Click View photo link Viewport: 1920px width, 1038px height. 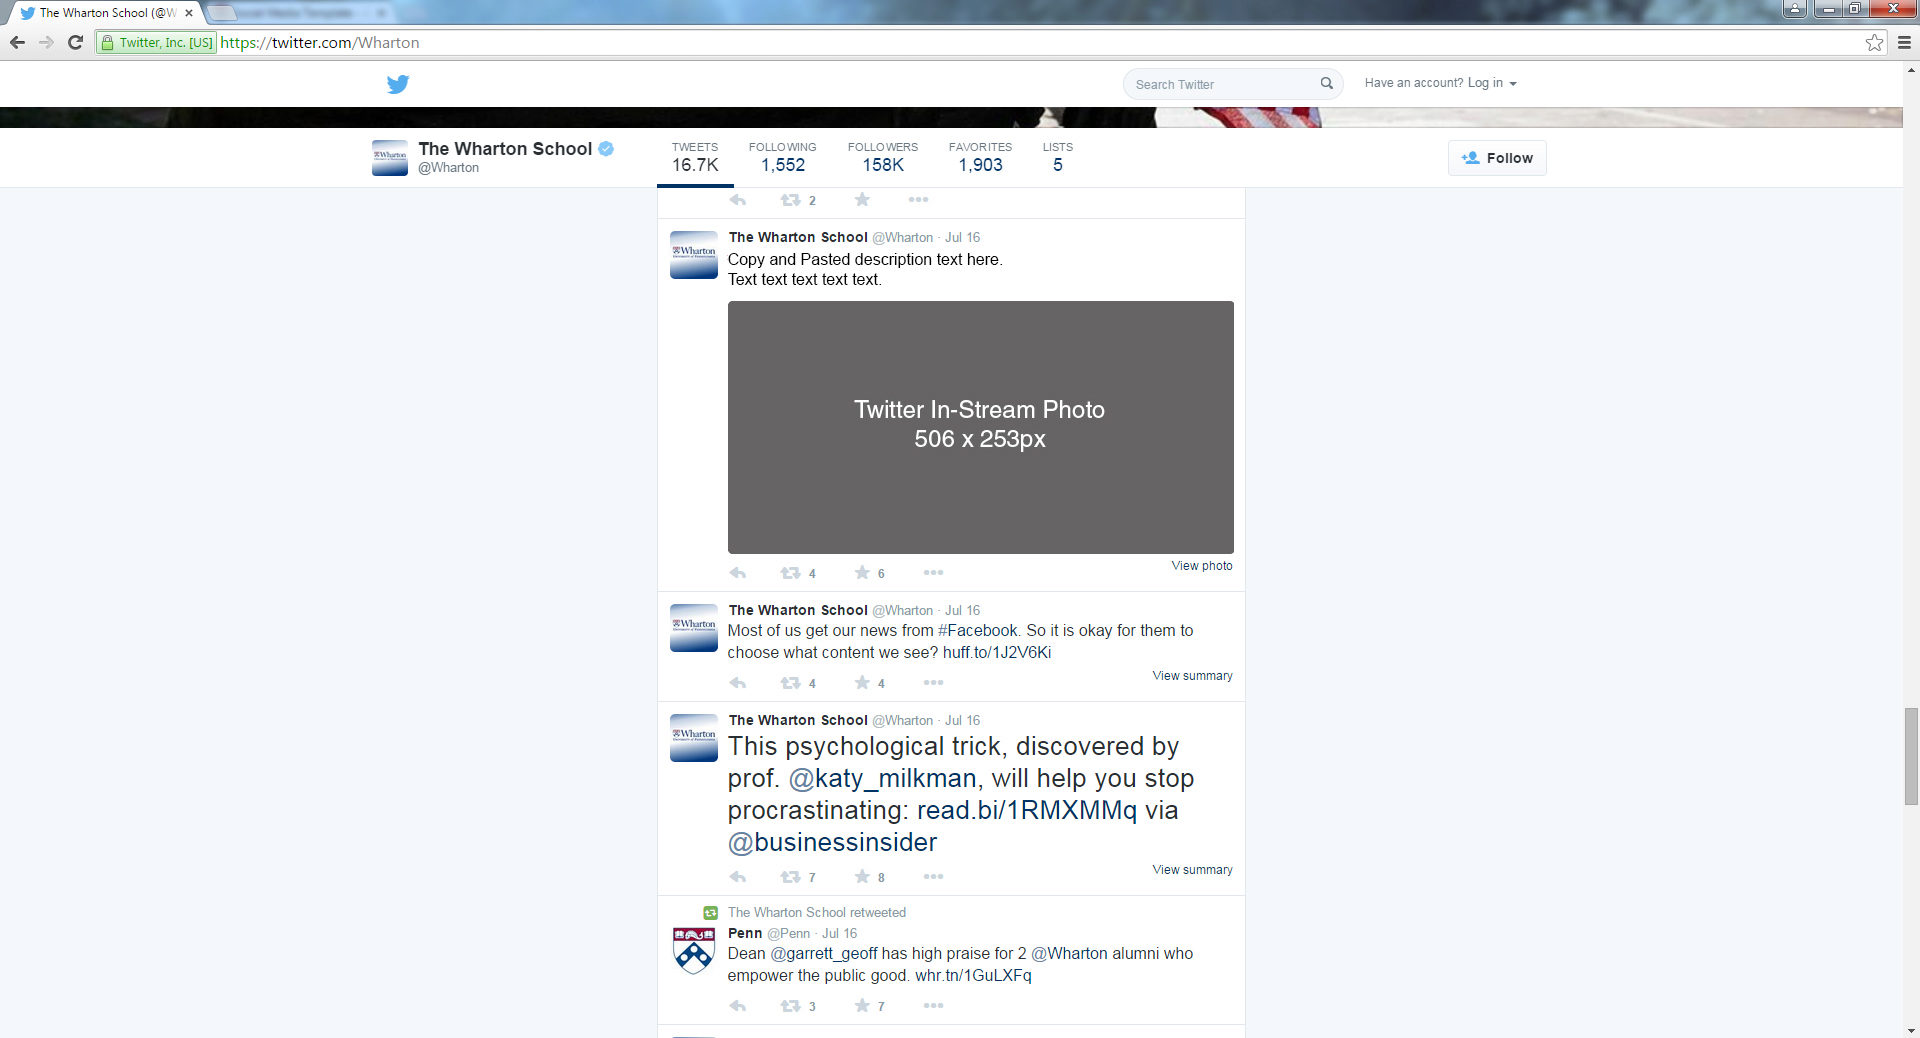pyautogui.click(x=1202, y=566)
